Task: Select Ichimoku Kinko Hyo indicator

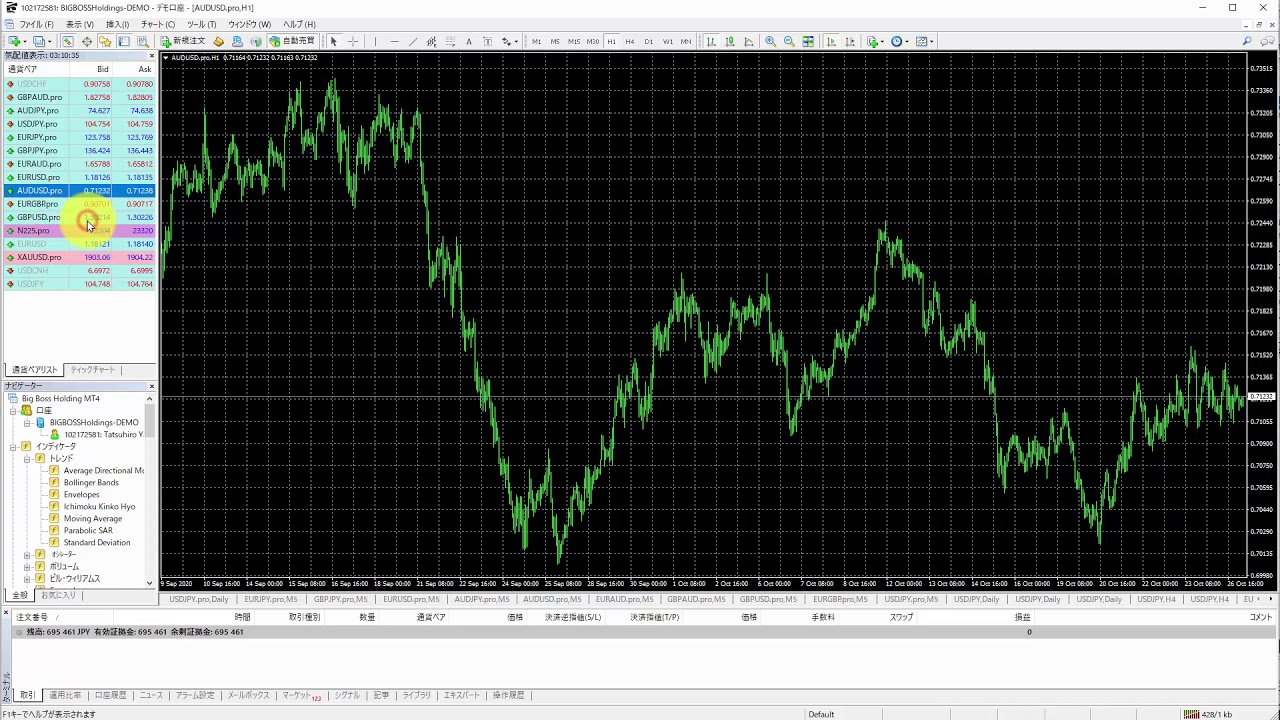Action: click(x=99, y=506)
